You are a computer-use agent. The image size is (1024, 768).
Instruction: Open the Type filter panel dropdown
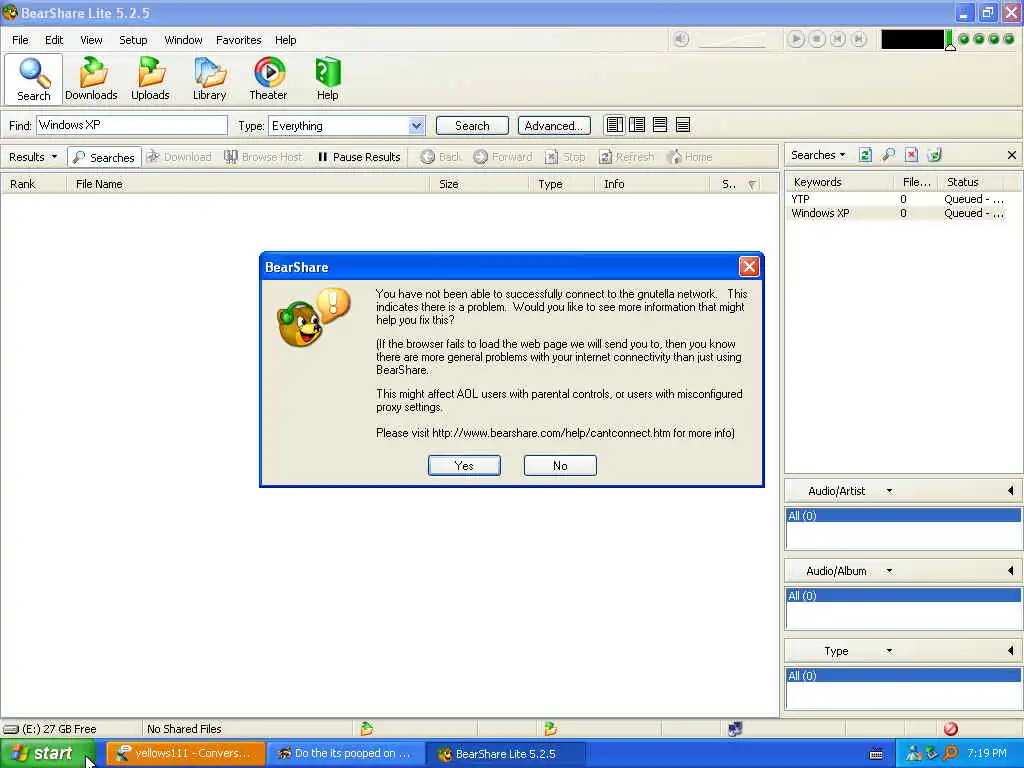(889, 650)
